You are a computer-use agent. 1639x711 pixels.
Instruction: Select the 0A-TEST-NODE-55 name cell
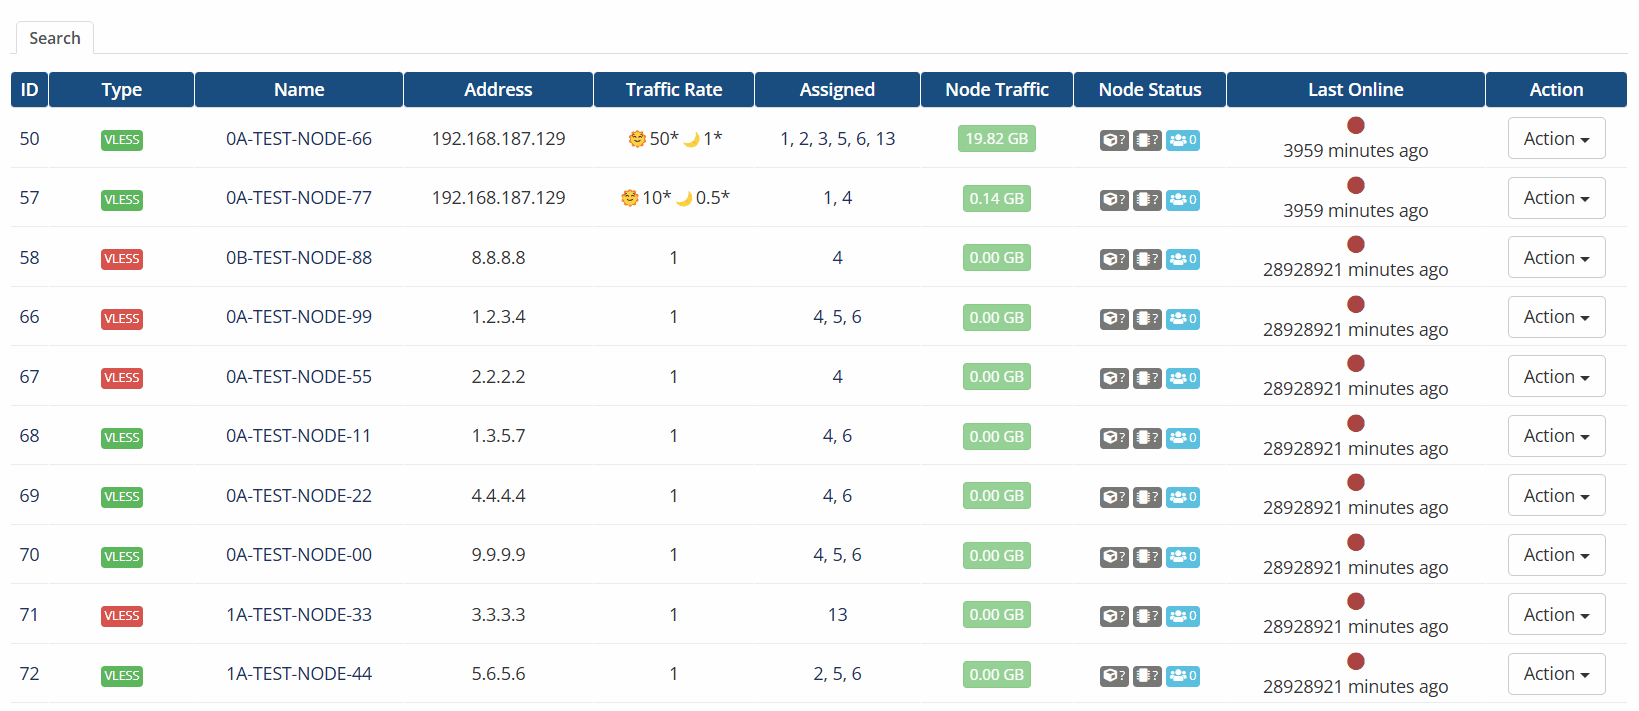[x=299, y=377]
